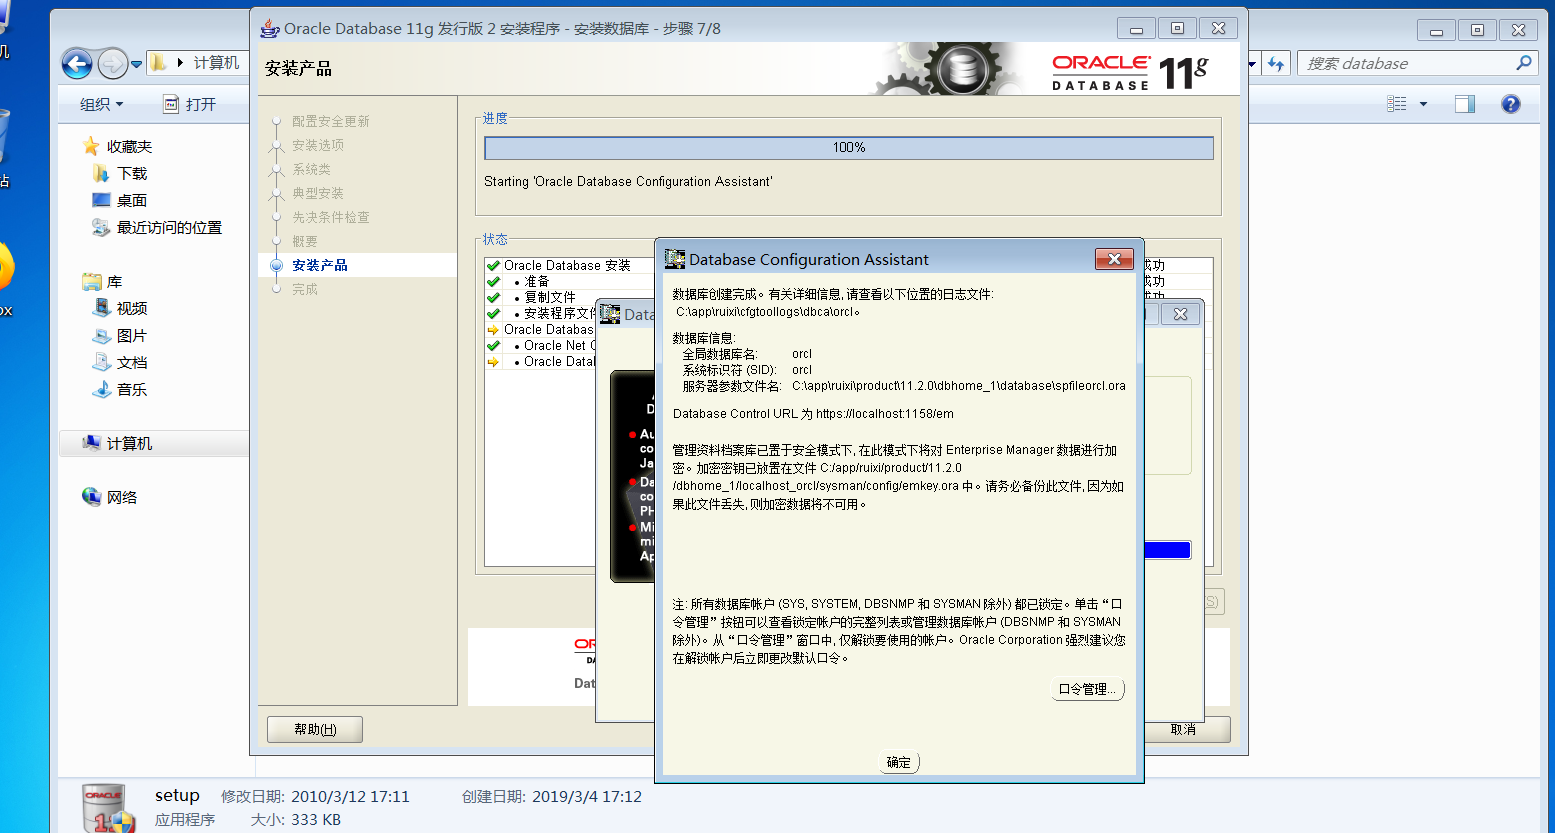Viewport: 1555px width, 833px height.
Task: Open the view options dropdown arrow
Action: [1423, 104]
